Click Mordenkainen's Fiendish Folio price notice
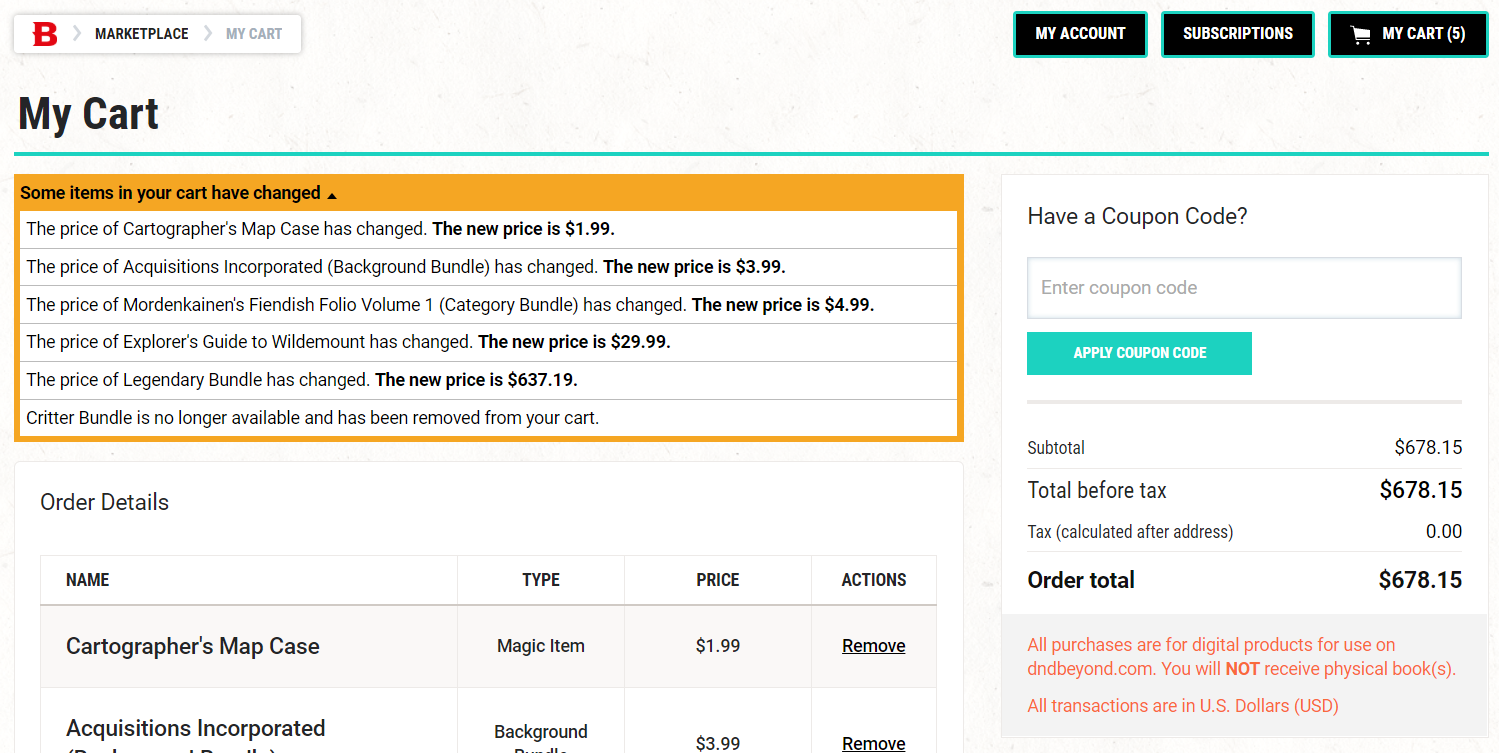The height and width of the screenshot is (753, 1499). click(x=488, y=305)
